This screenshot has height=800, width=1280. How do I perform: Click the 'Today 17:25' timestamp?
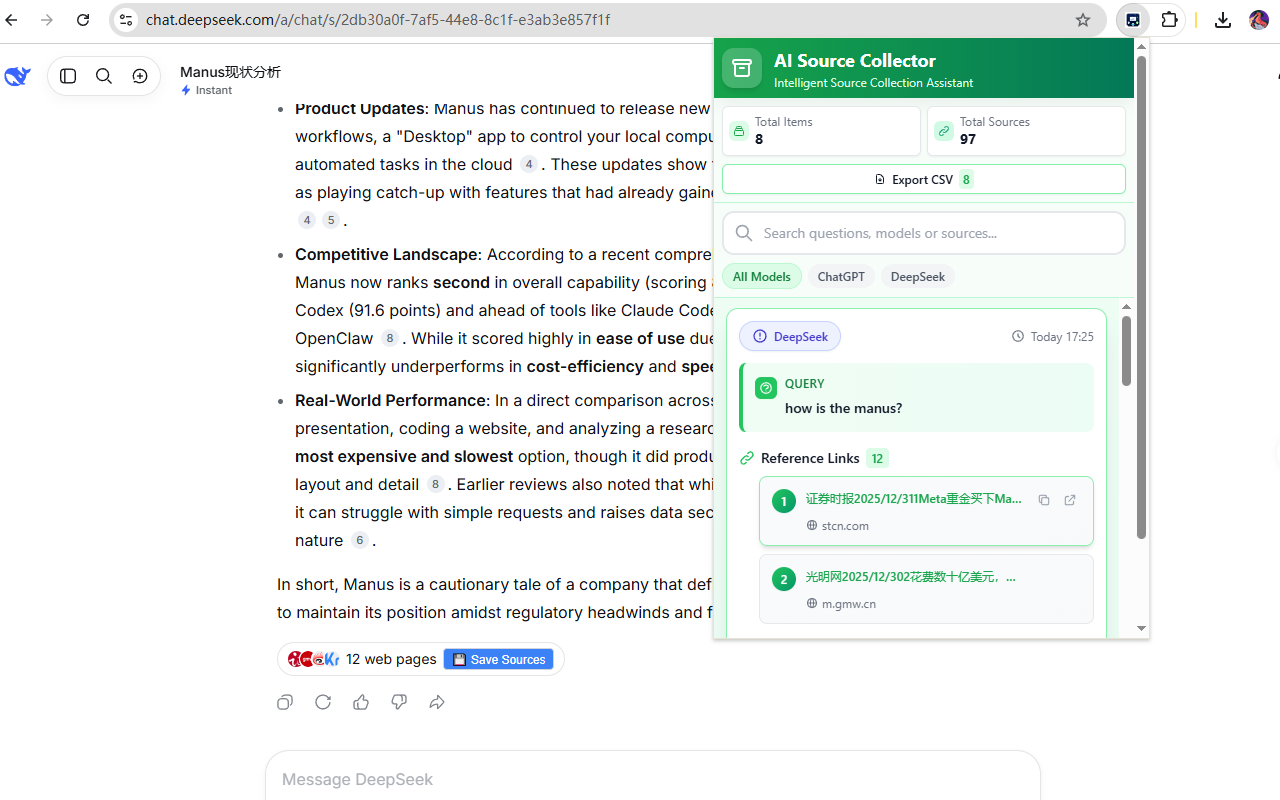pos(1062,337)
